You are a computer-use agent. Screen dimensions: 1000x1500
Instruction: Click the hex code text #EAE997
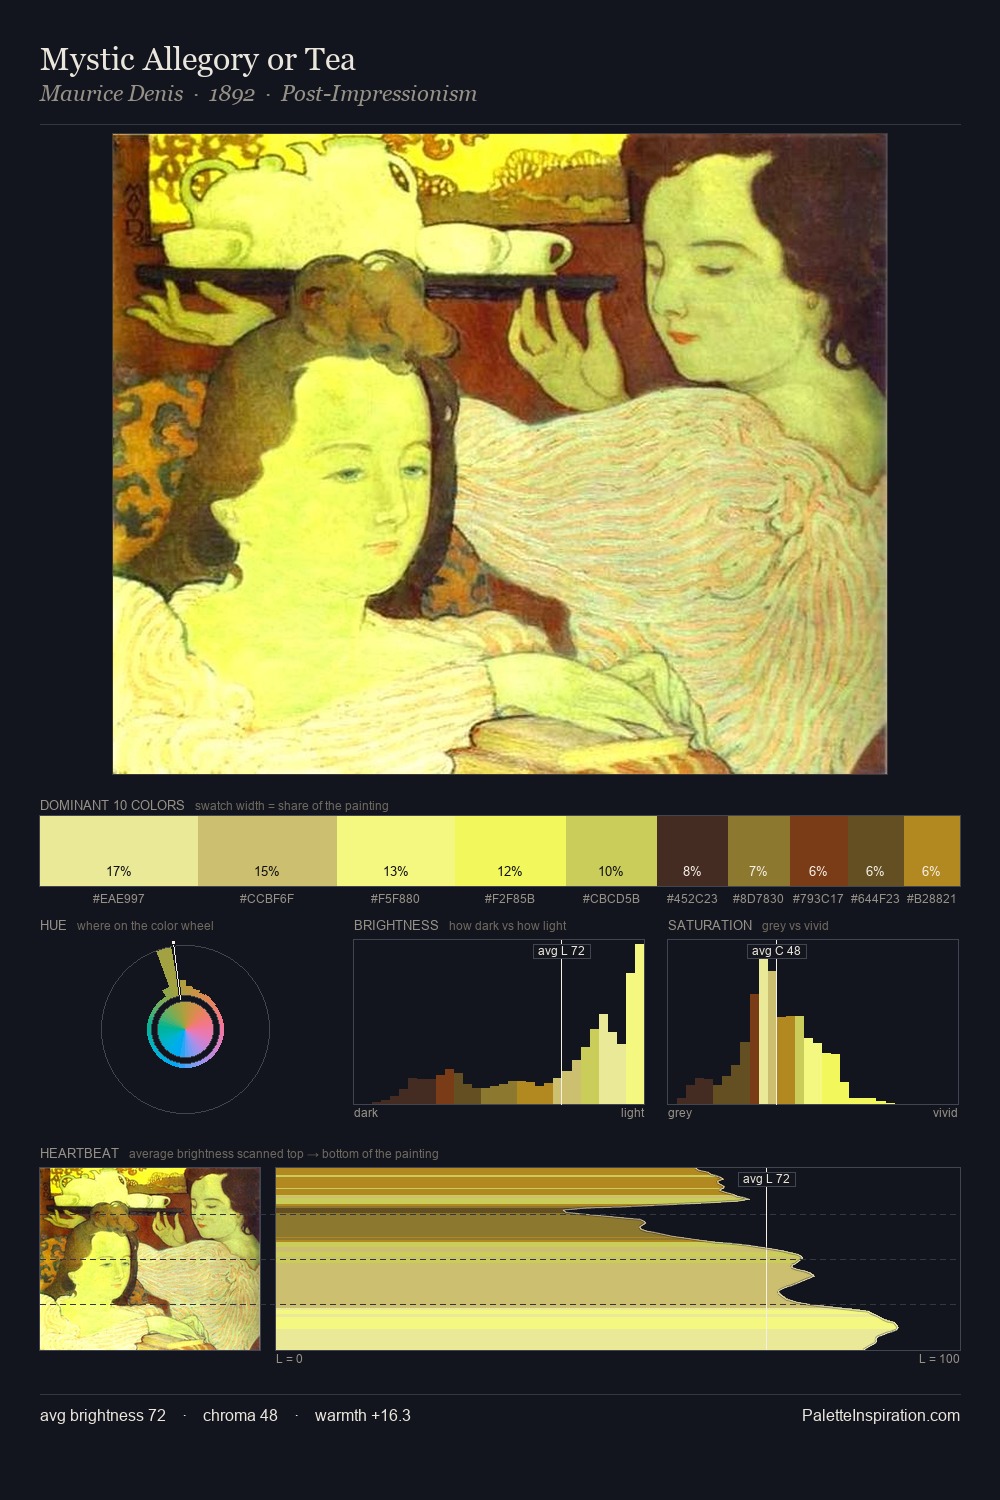coord(118,899)
